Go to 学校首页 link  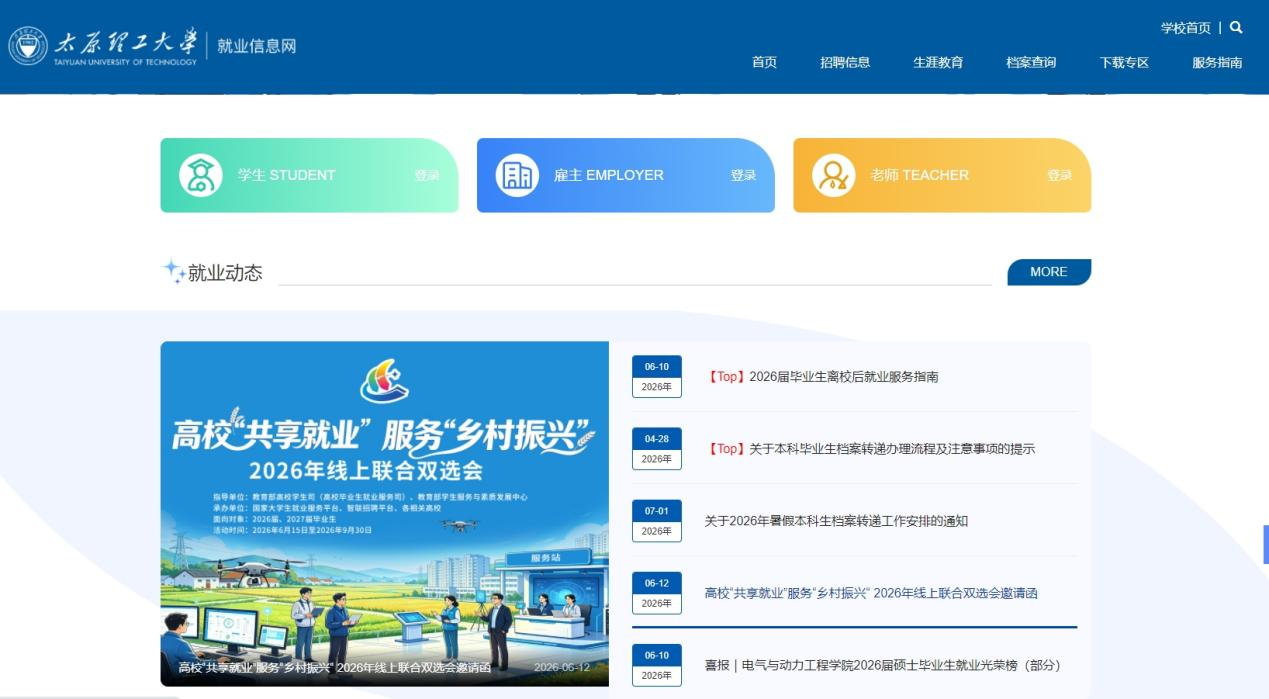(1185, 28)
